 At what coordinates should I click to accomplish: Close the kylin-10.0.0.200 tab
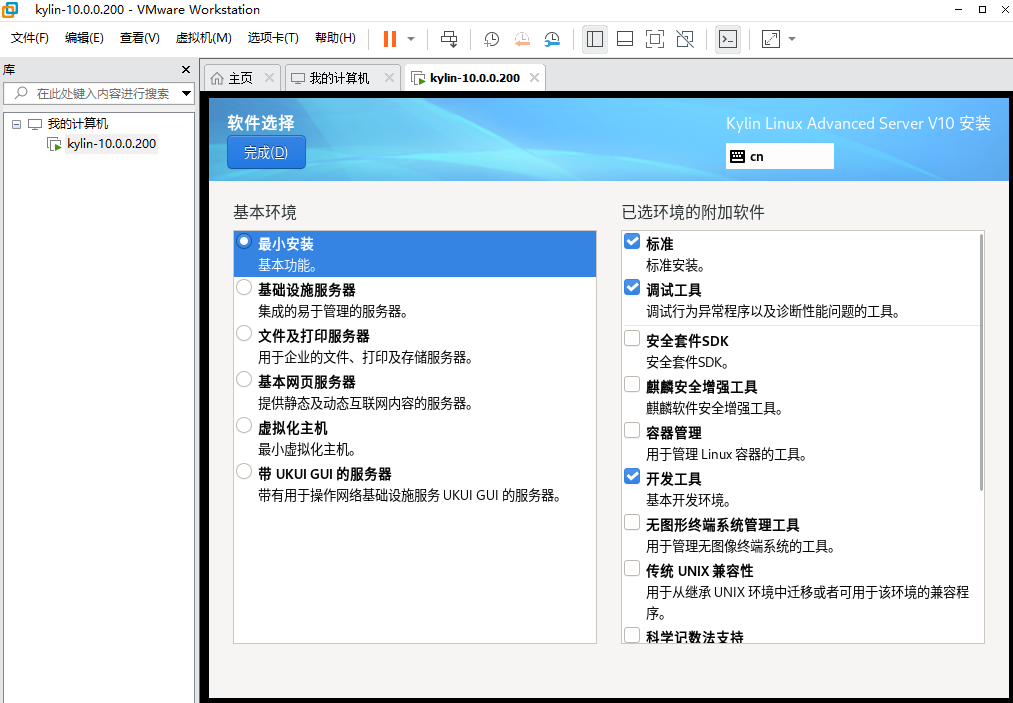coord(534,78)
